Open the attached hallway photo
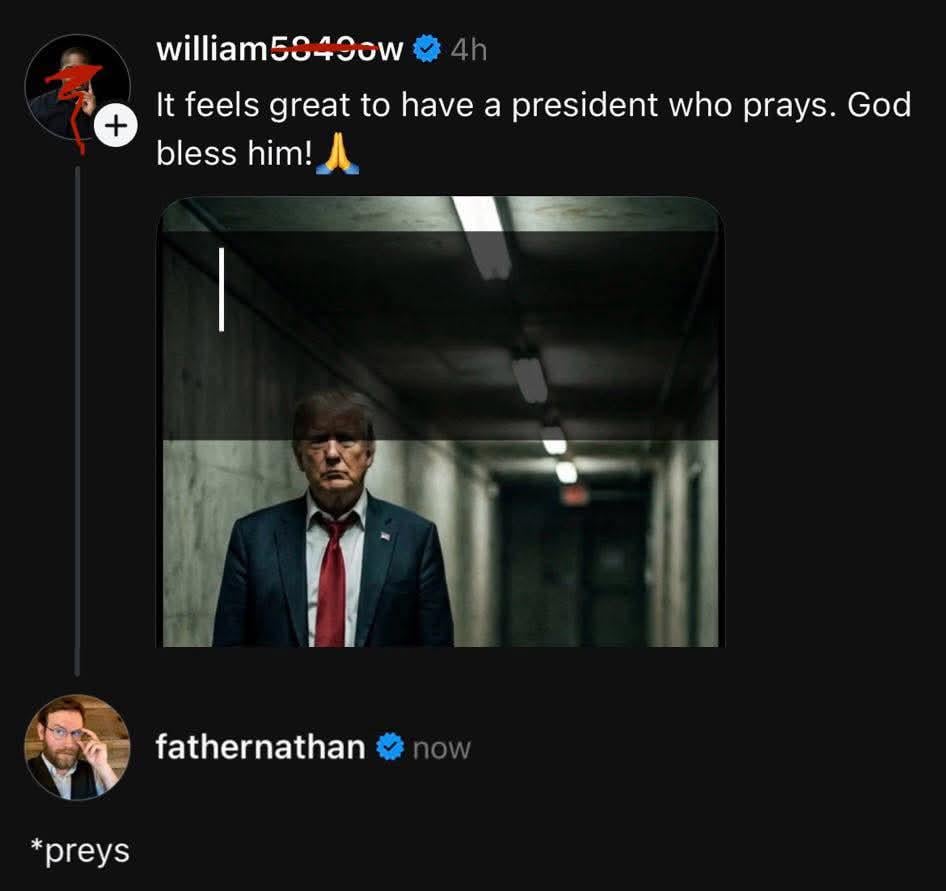Image resolution: width=946 pixels, height=891 pixels. coord(440,422)
